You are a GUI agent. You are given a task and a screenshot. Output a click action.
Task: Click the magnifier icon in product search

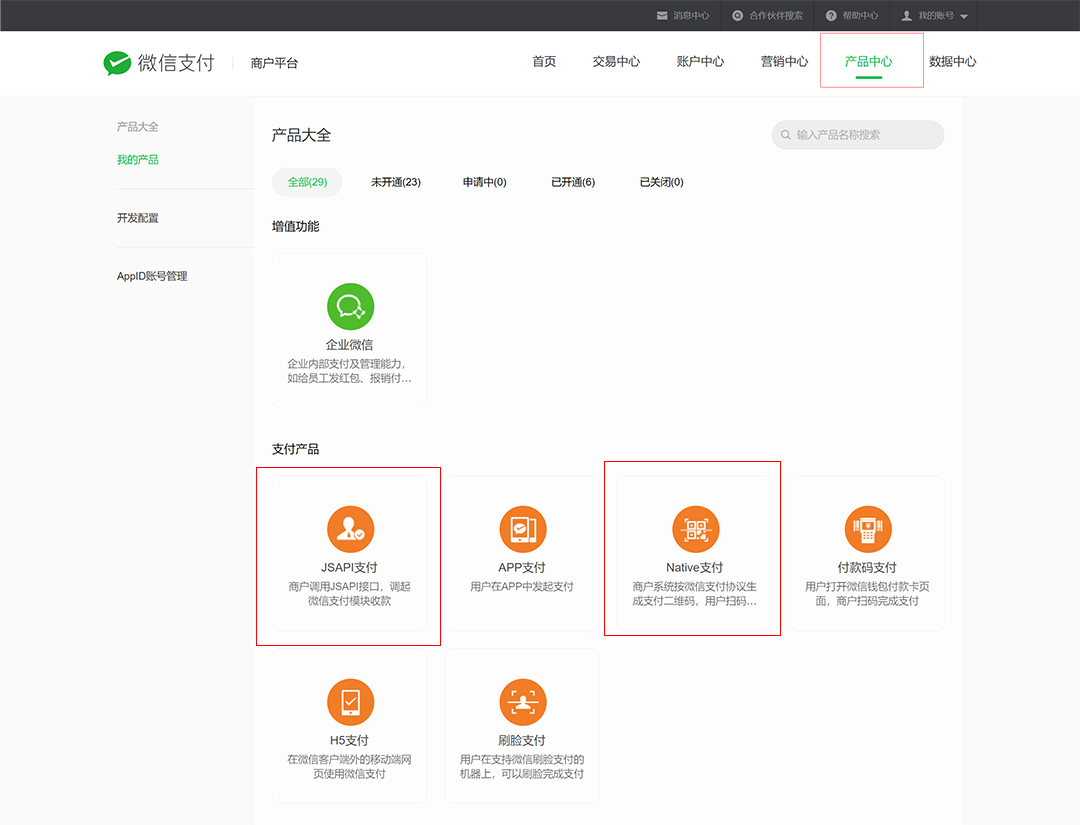[785, 135]
